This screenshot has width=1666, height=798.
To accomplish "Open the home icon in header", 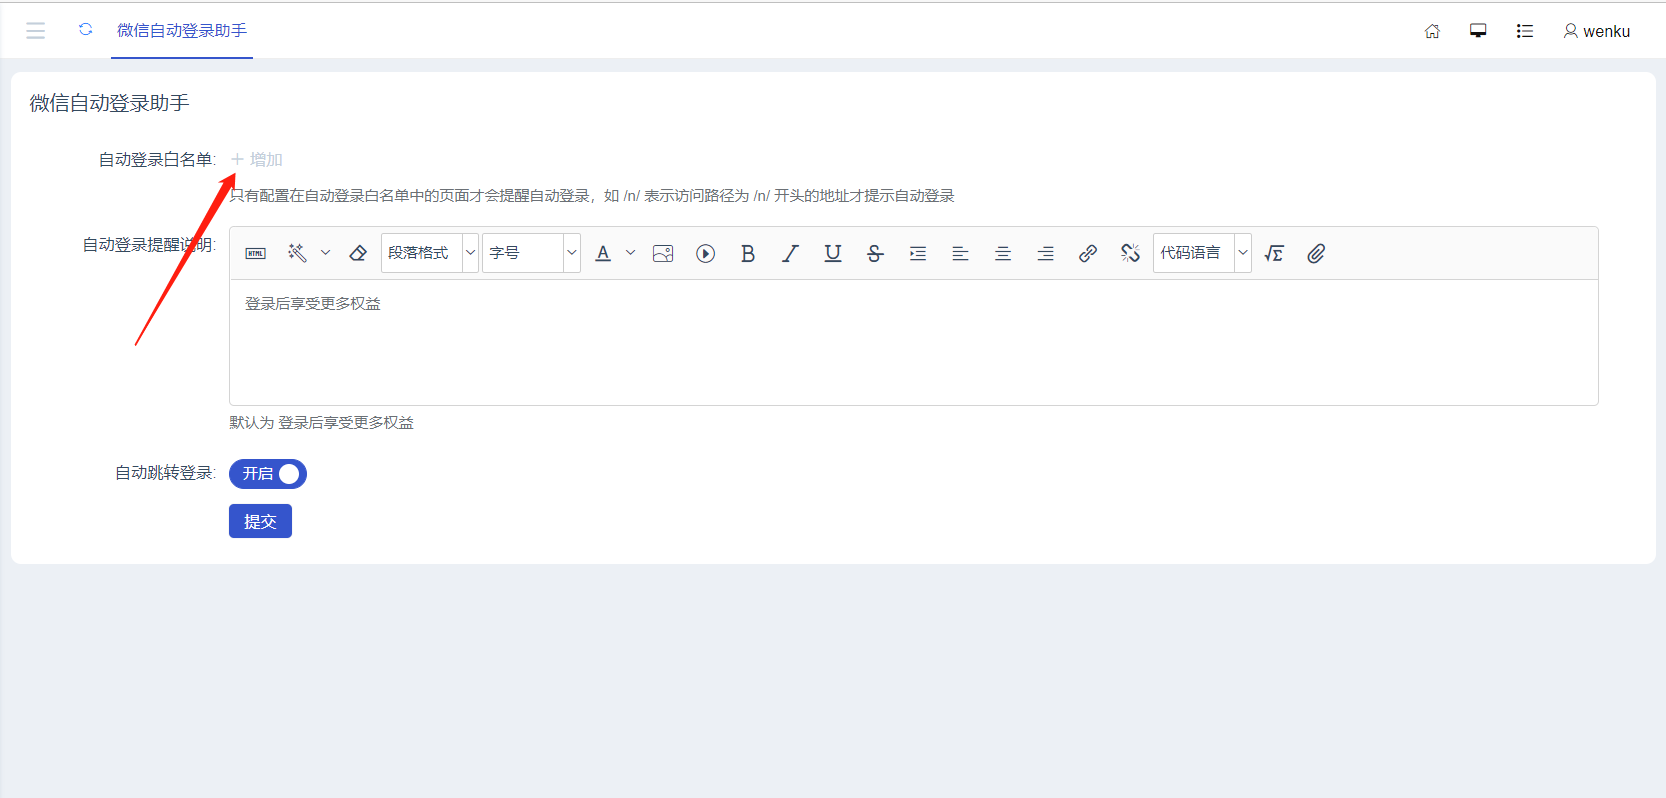I will (x=1432, y=31).
